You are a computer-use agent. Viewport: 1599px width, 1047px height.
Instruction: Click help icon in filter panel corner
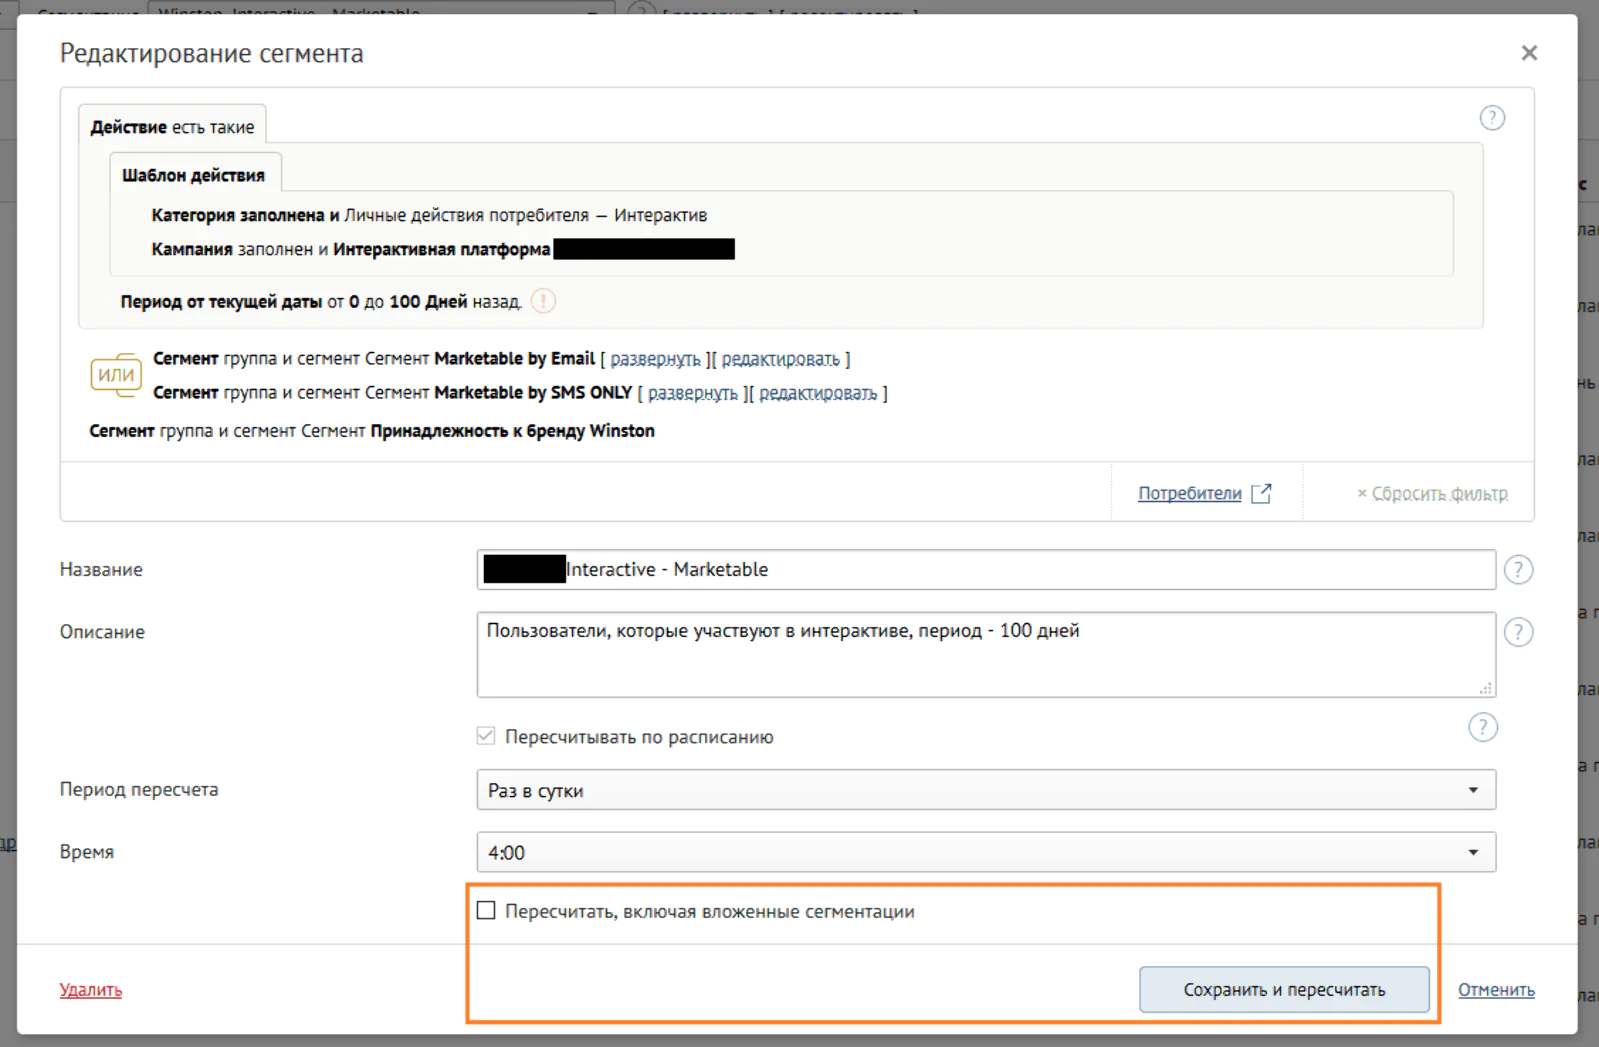tap(1491, 118)
